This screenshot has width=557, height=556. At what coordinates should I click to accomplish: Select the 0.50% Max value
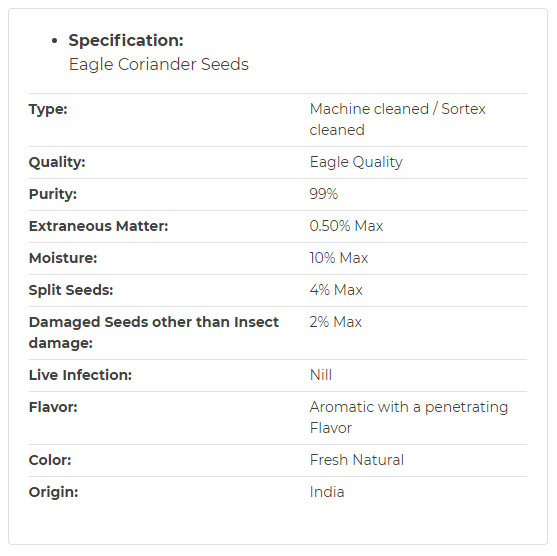pos(346,226)
